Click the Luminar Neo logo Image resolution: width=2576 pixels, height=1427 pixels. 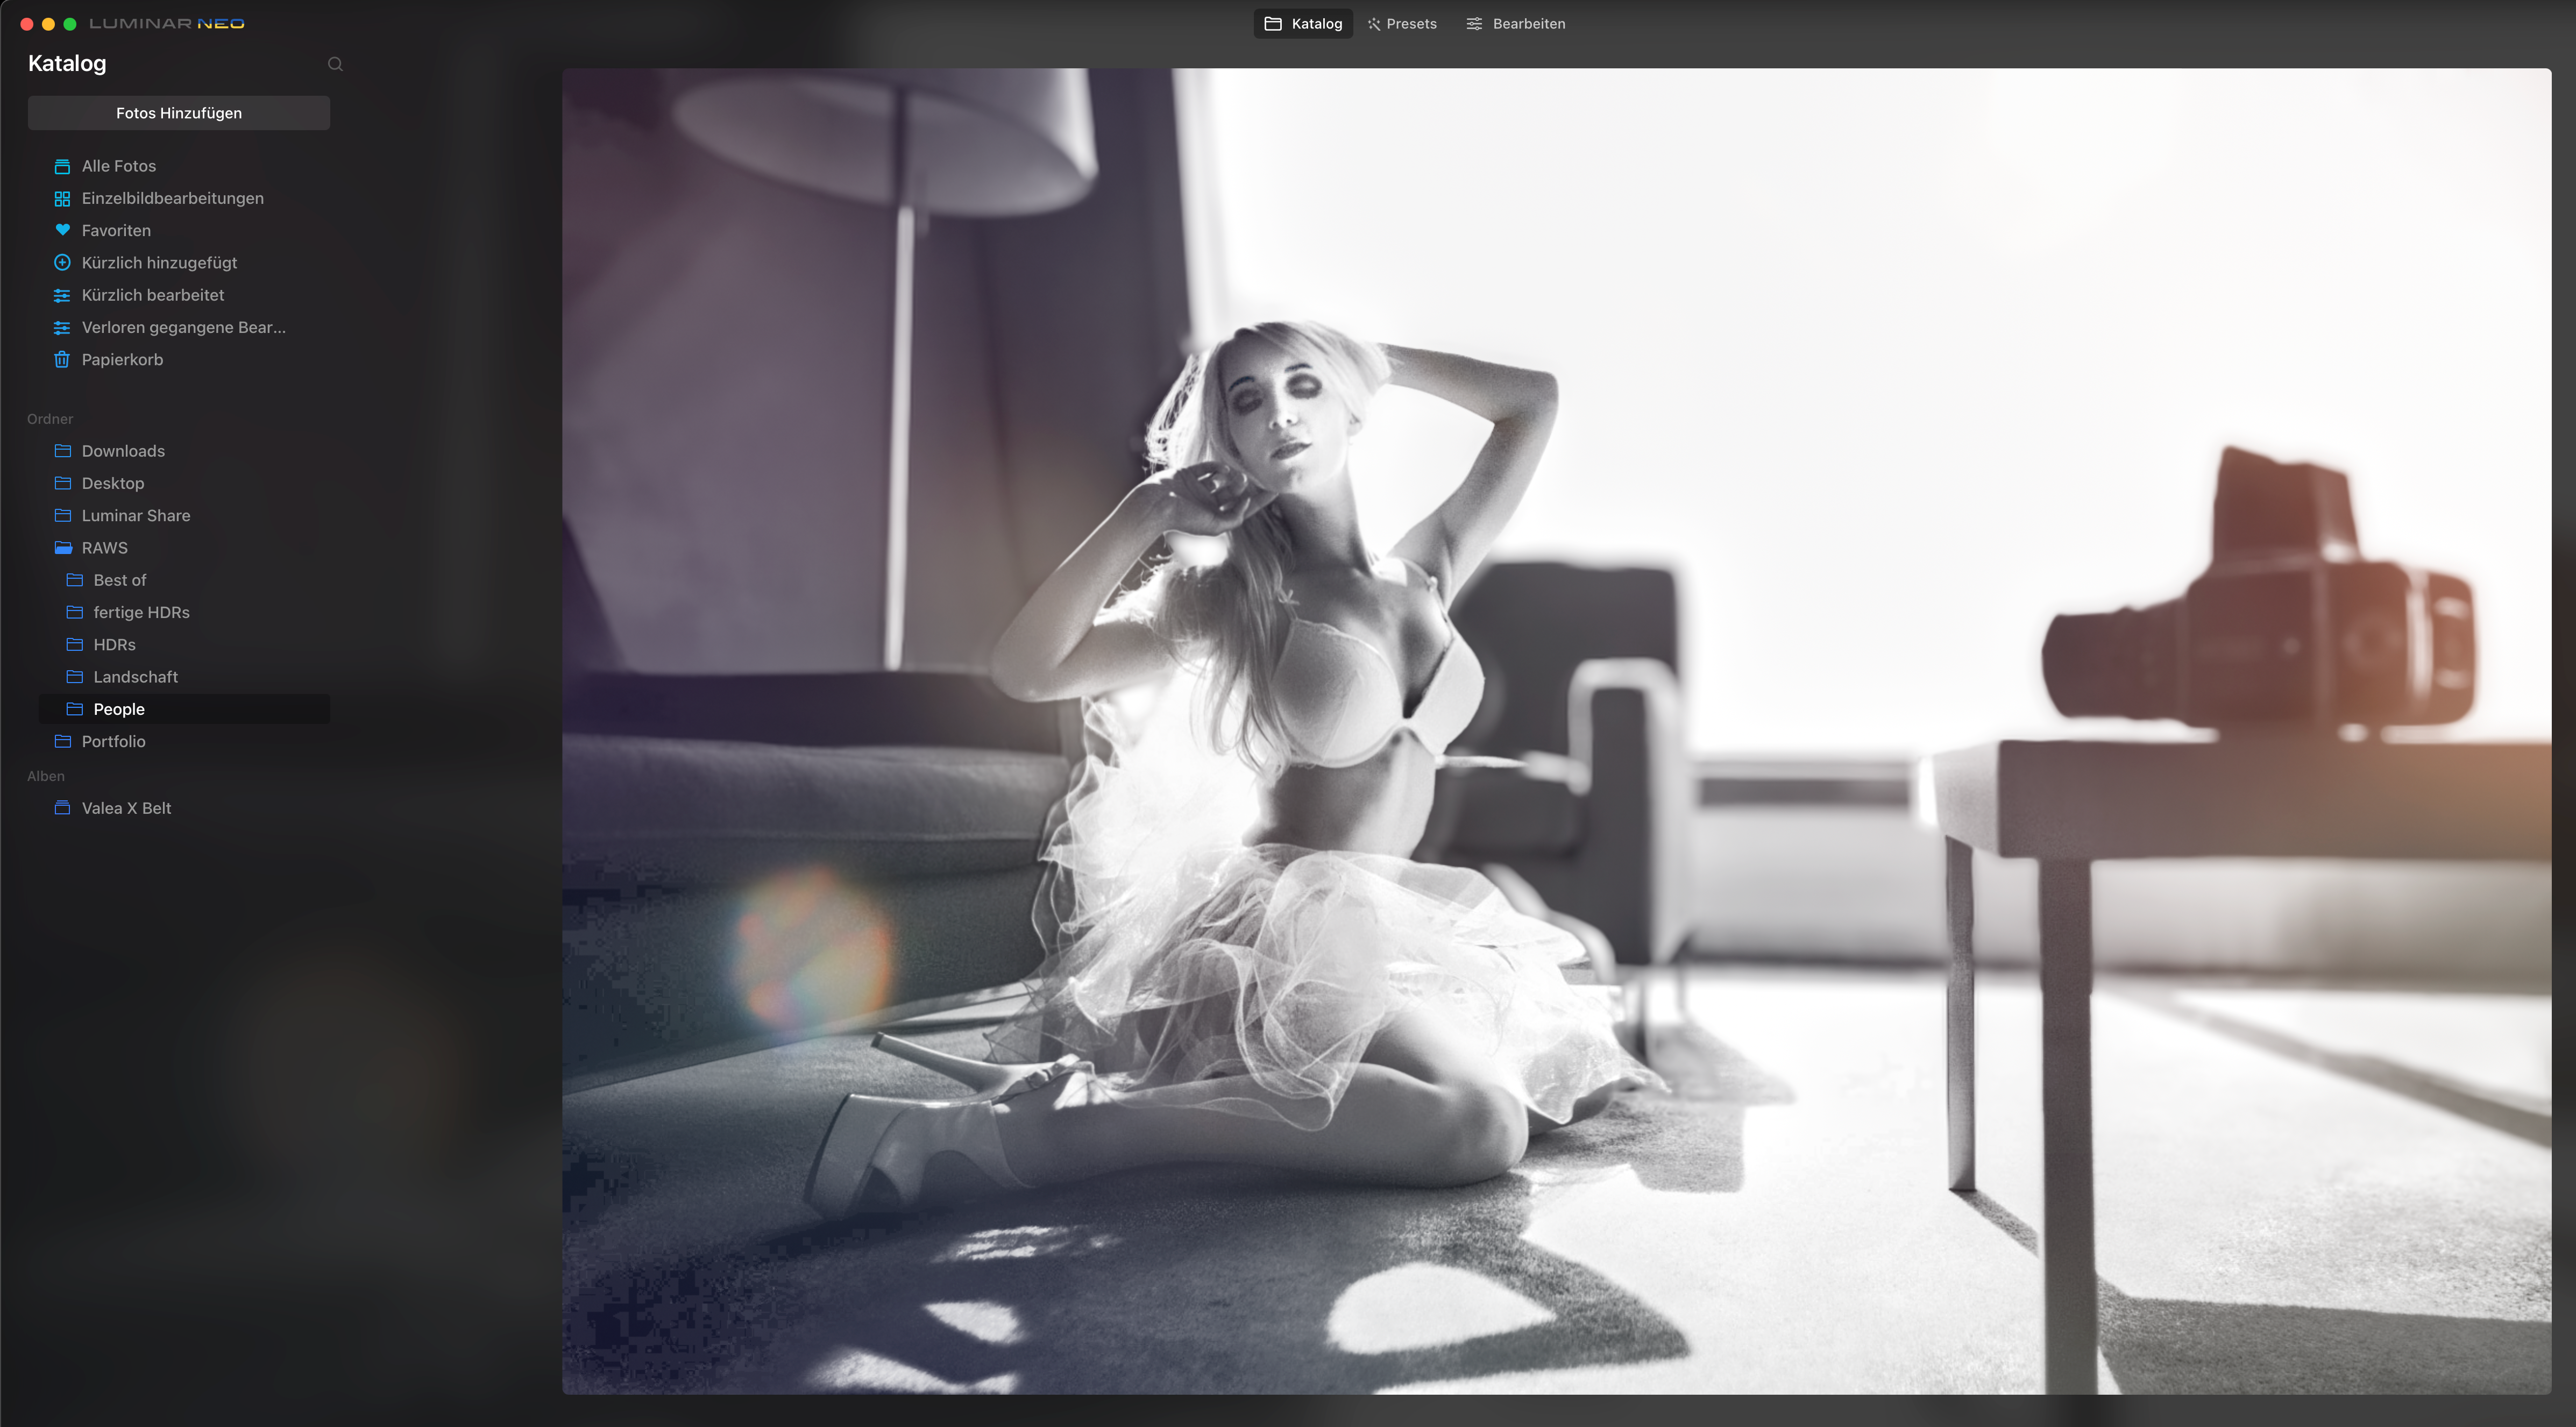(167, 24)
